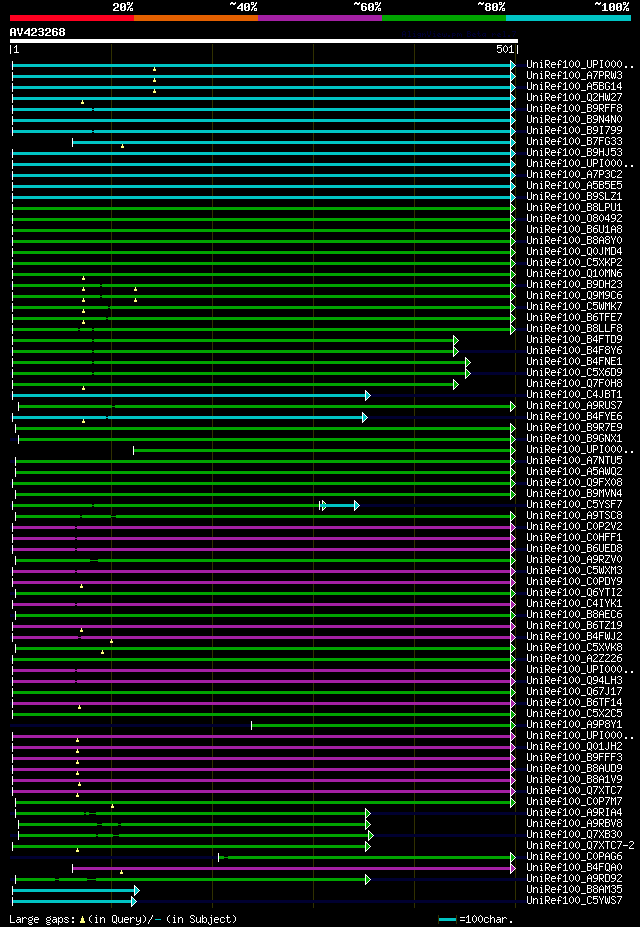Open the UniRef100_B9N4N0 hit label
The height and width of the screenshot is (927, 640).
[x=574, y=119]
